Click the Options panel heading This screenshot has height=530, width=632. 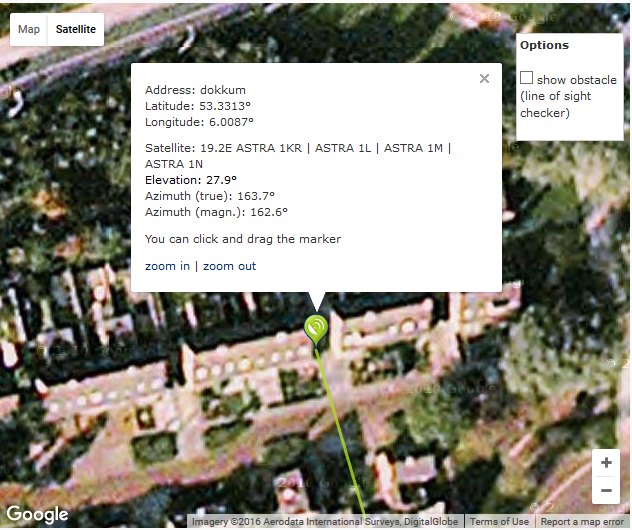pos(545,45)
